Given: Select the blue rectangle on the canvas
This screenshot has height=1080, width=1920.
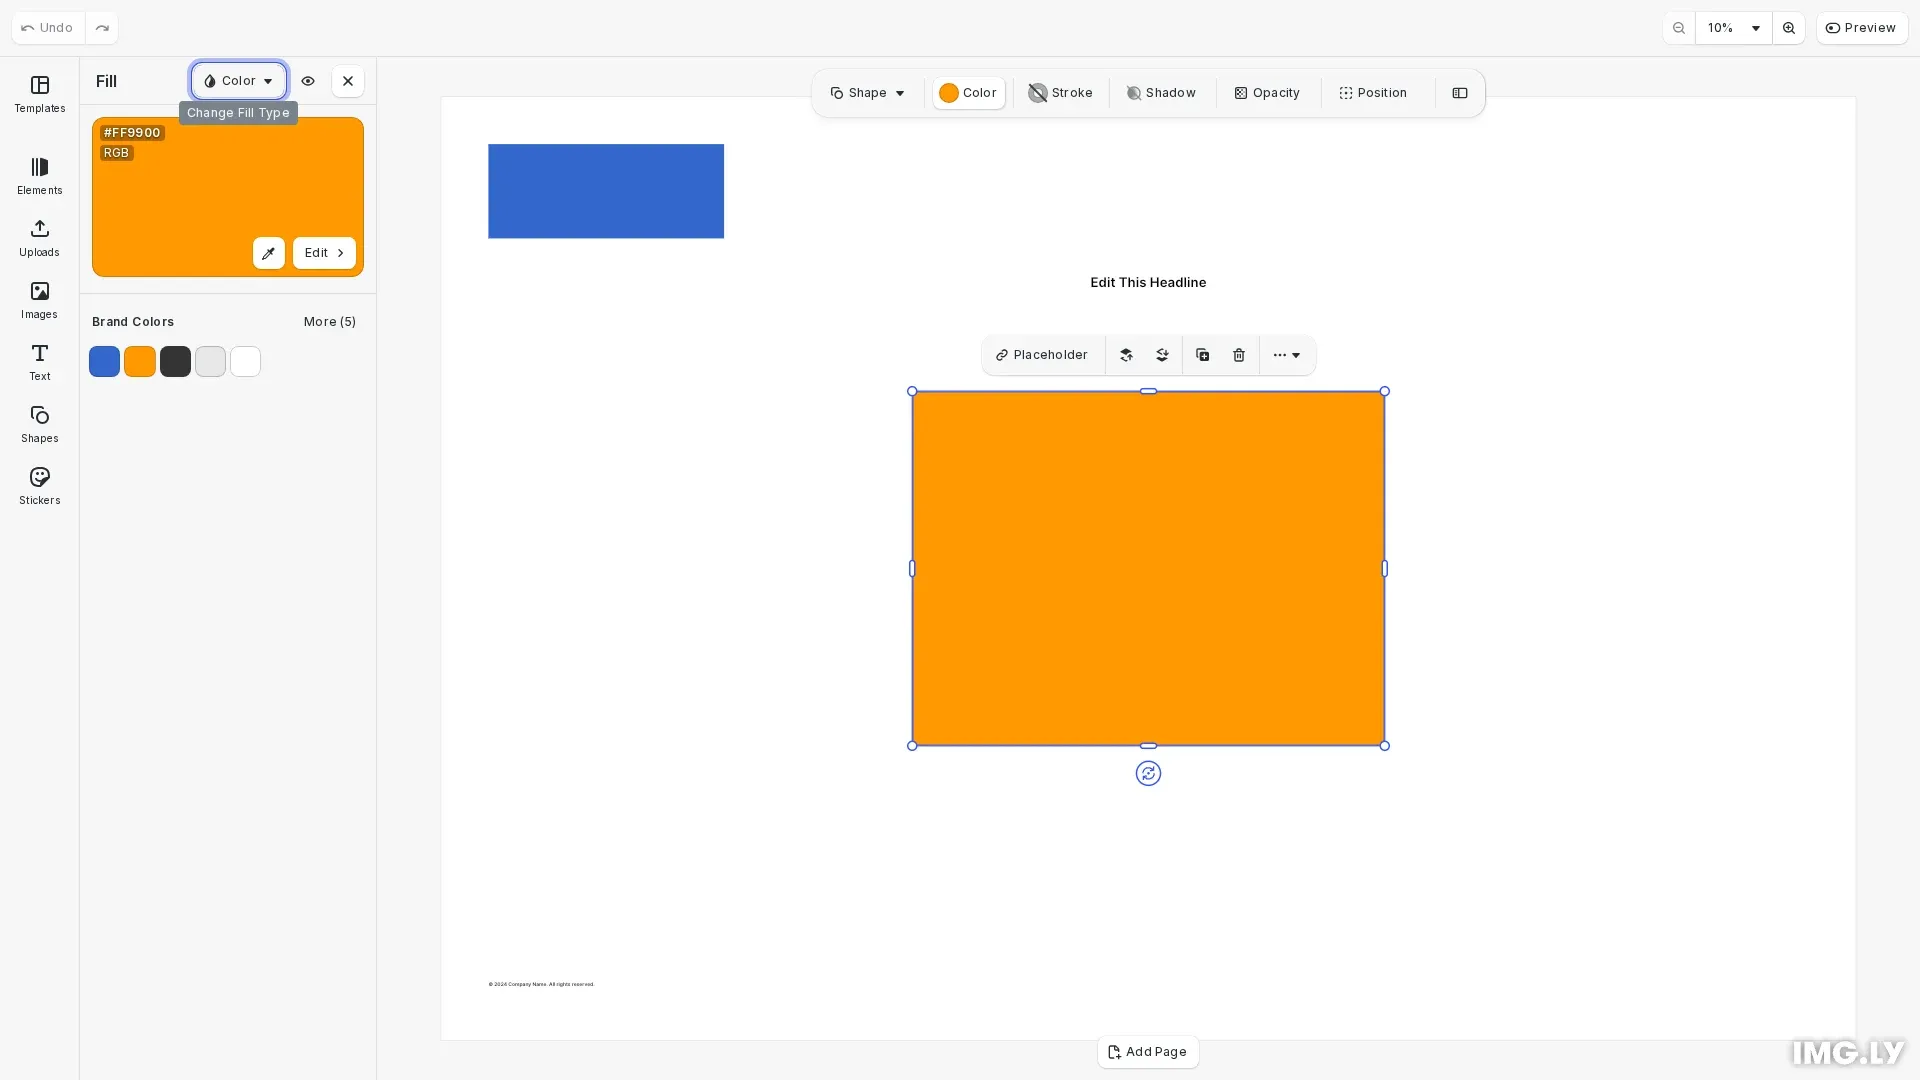Looking at the screenshot, I should pyautogui.click(x=605, y=191).
